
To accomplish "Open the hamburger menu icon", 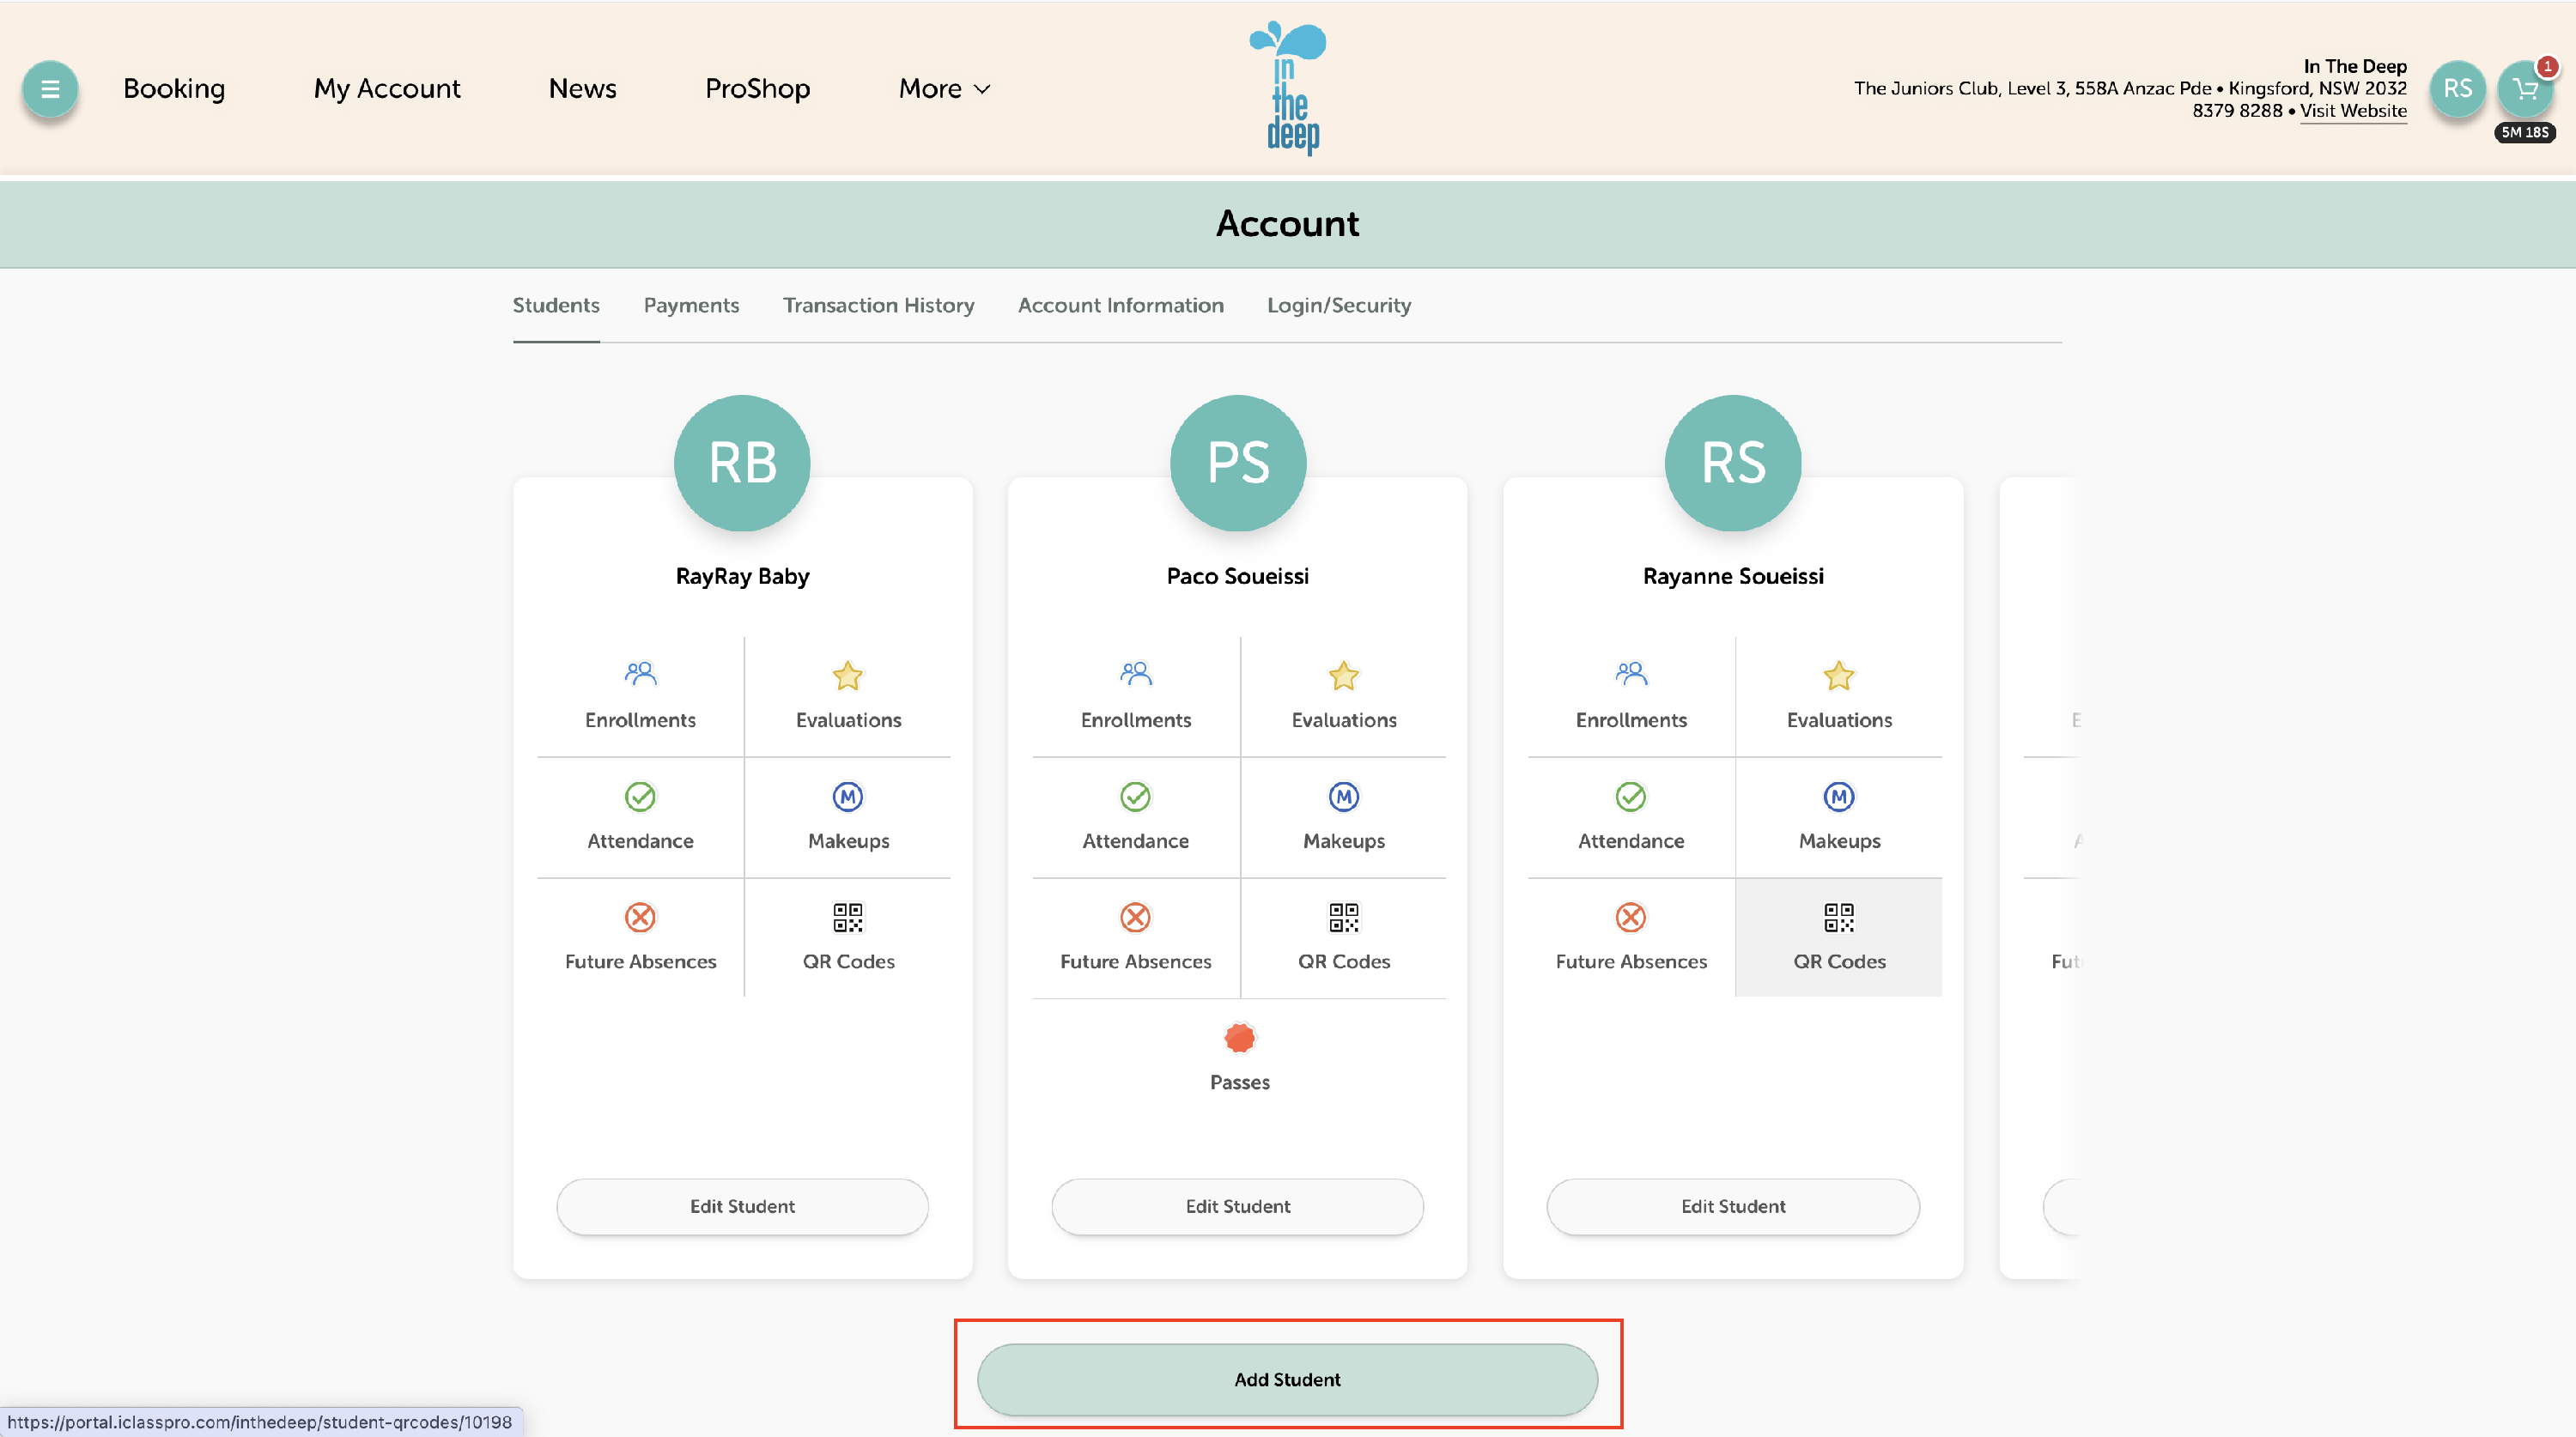I will pos(49,89).
